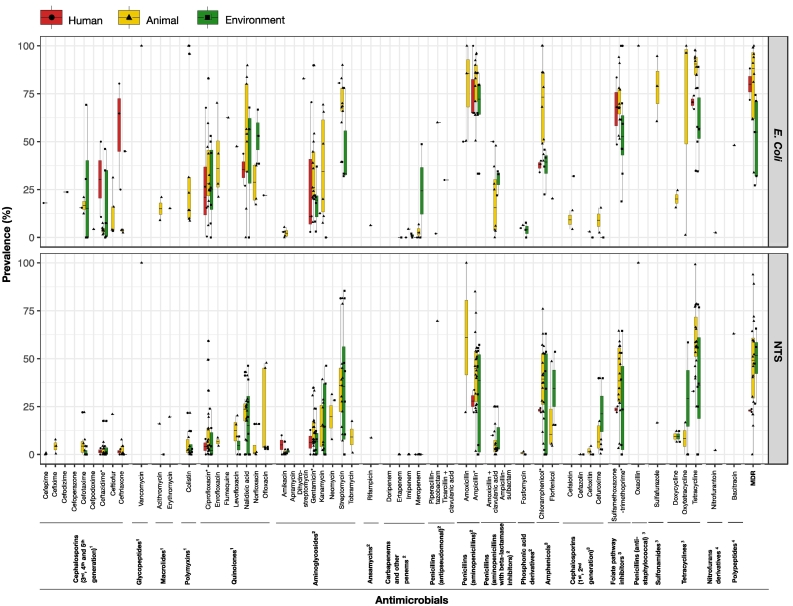Image resolution: width=793 pixels, height=606 pixels.
Task: Click the 'Nitrofurantoin' x-axis label
Action: (x=714, y=490)
